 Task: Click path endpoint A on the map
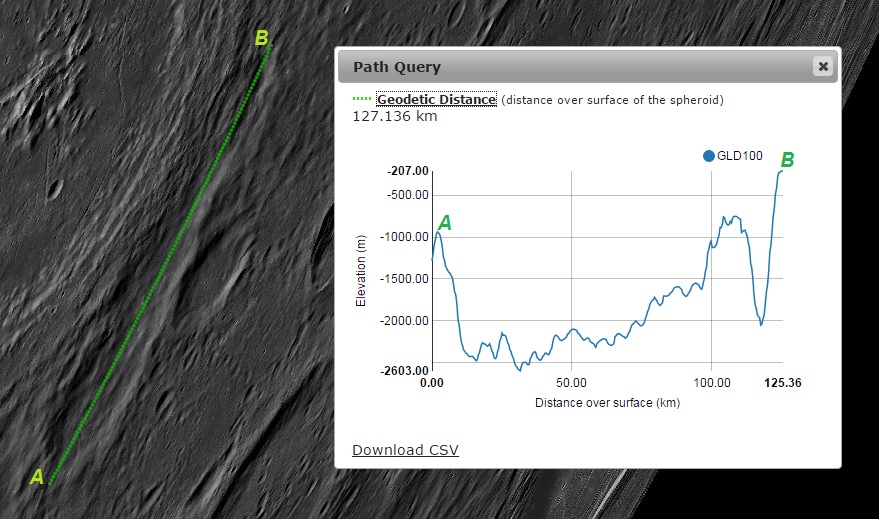click(50, 483)
